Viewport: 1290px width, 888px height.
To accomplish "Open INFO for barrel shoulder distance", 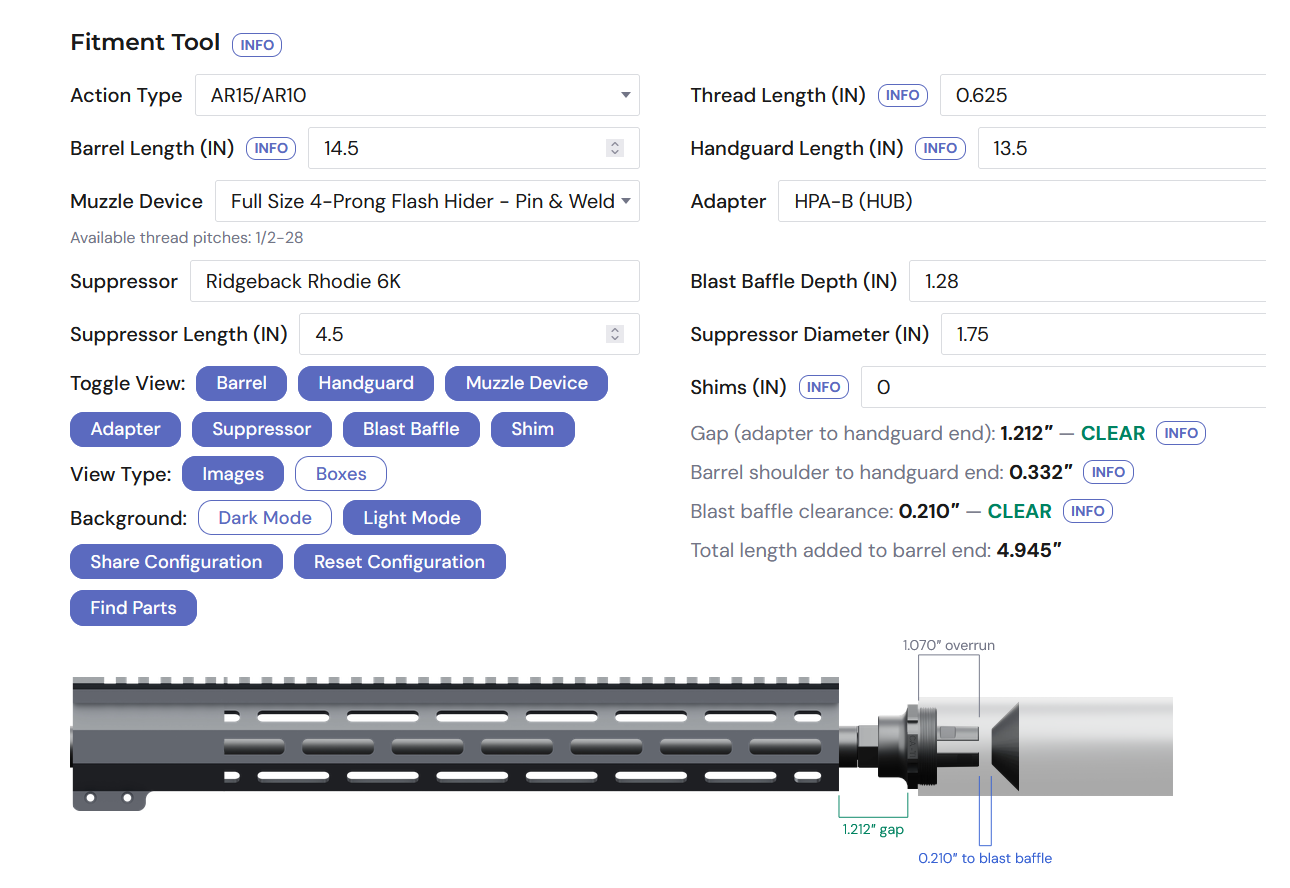I will coord(1108,472).
